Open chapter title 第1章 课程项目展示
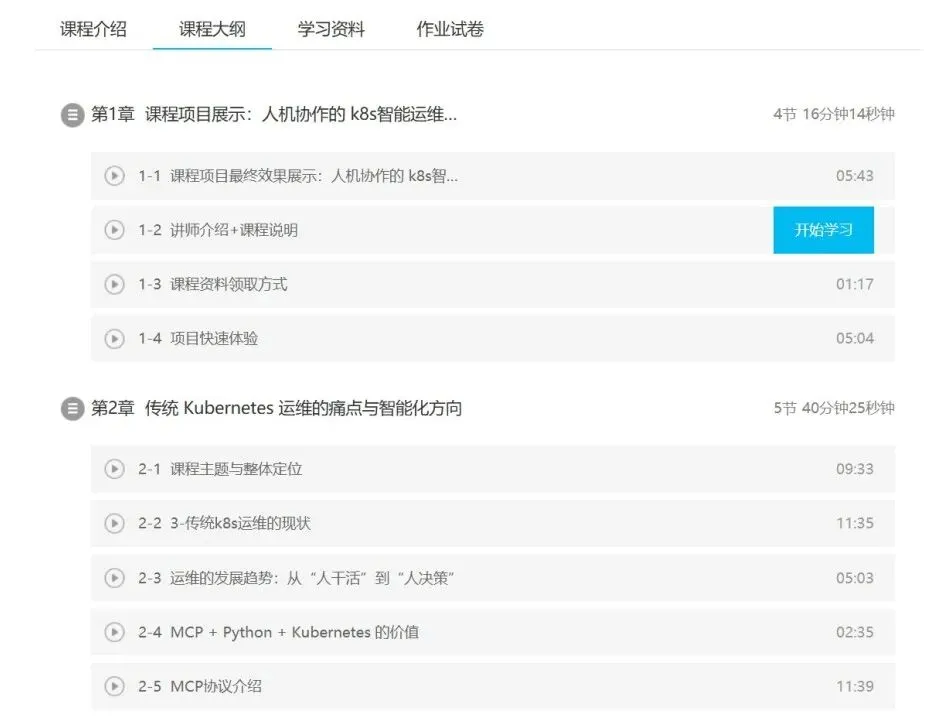929x721 pixels. (274, 114)
